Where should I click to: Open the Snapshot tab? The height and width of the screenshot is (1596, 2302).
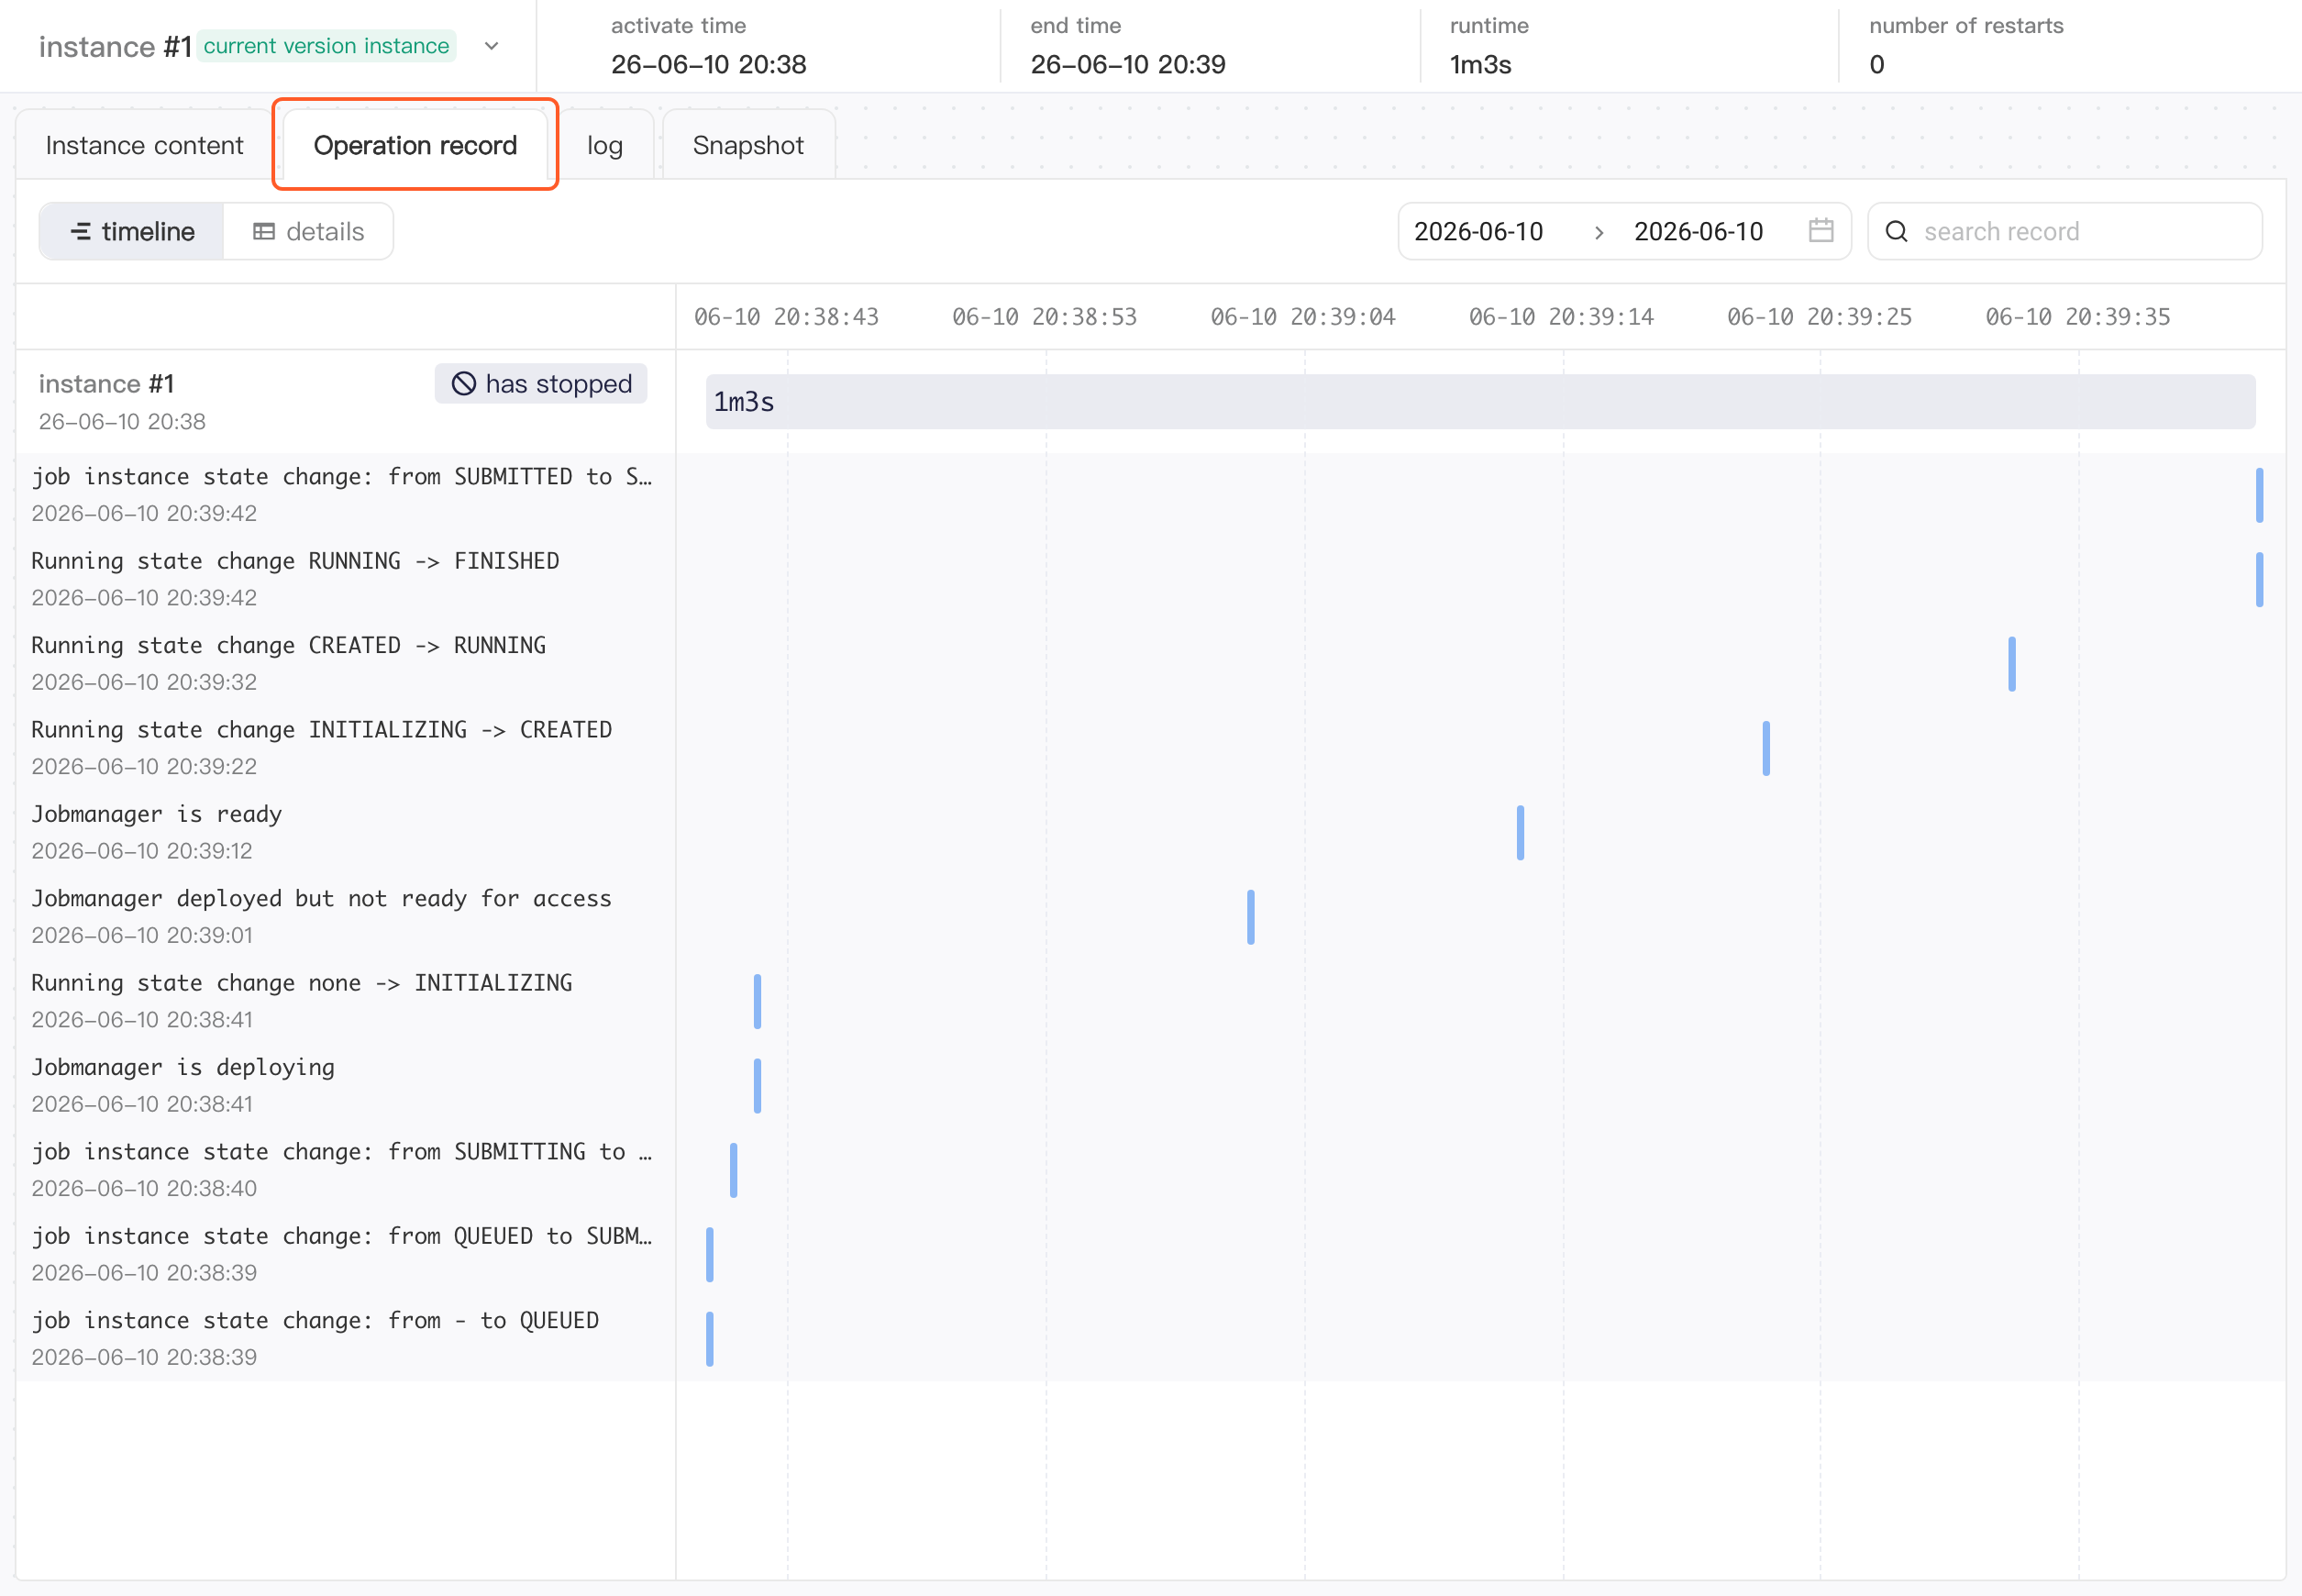[x=748, y=146]
